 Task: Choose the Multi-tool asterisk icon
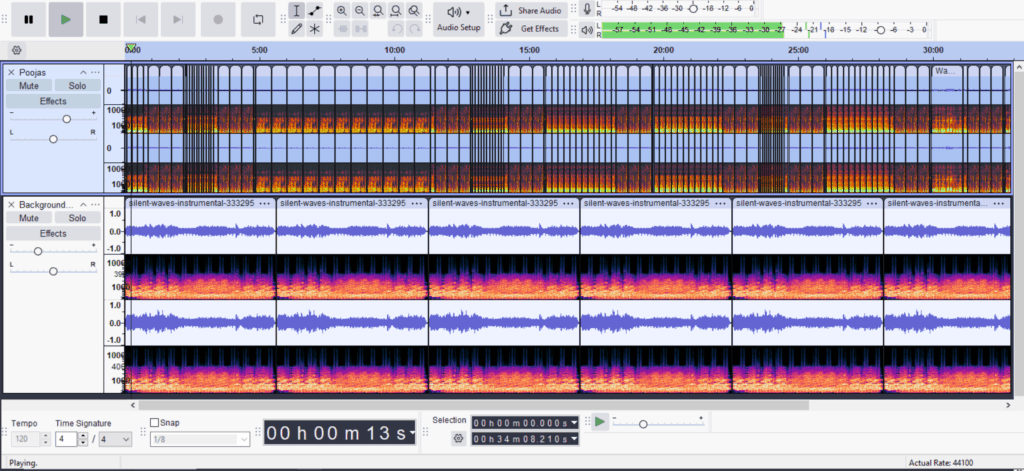[x=315, y=29]
